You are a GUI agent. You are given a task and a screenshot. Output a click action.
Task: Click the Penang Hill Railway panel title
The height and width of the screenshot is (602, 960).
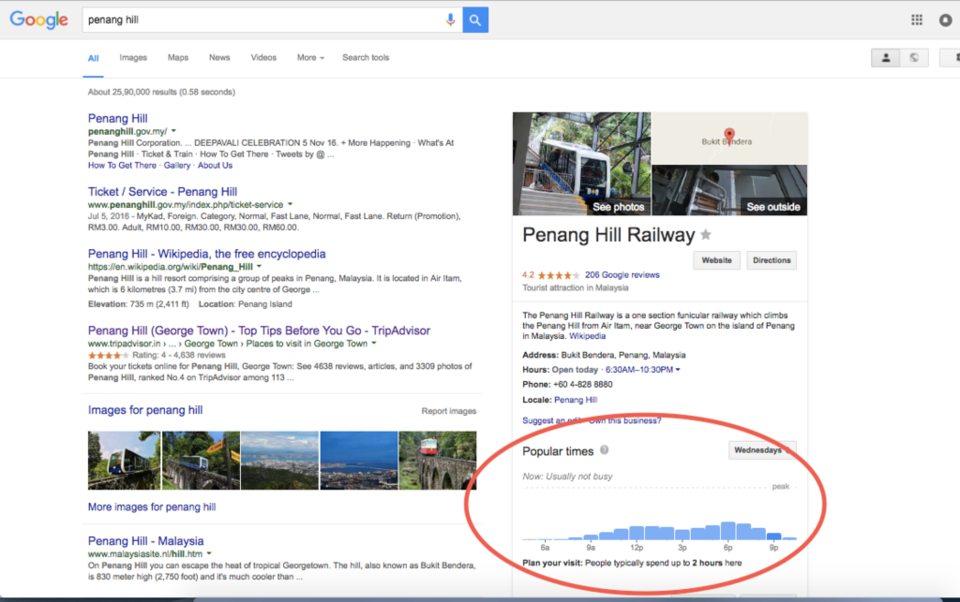(609, 235)
